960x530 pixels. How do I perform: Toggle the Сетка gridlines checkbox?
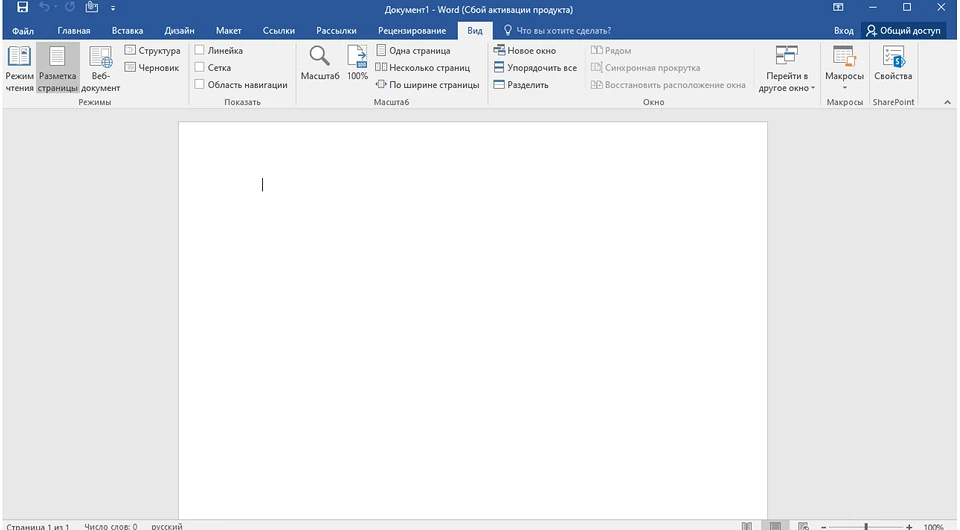200,68
